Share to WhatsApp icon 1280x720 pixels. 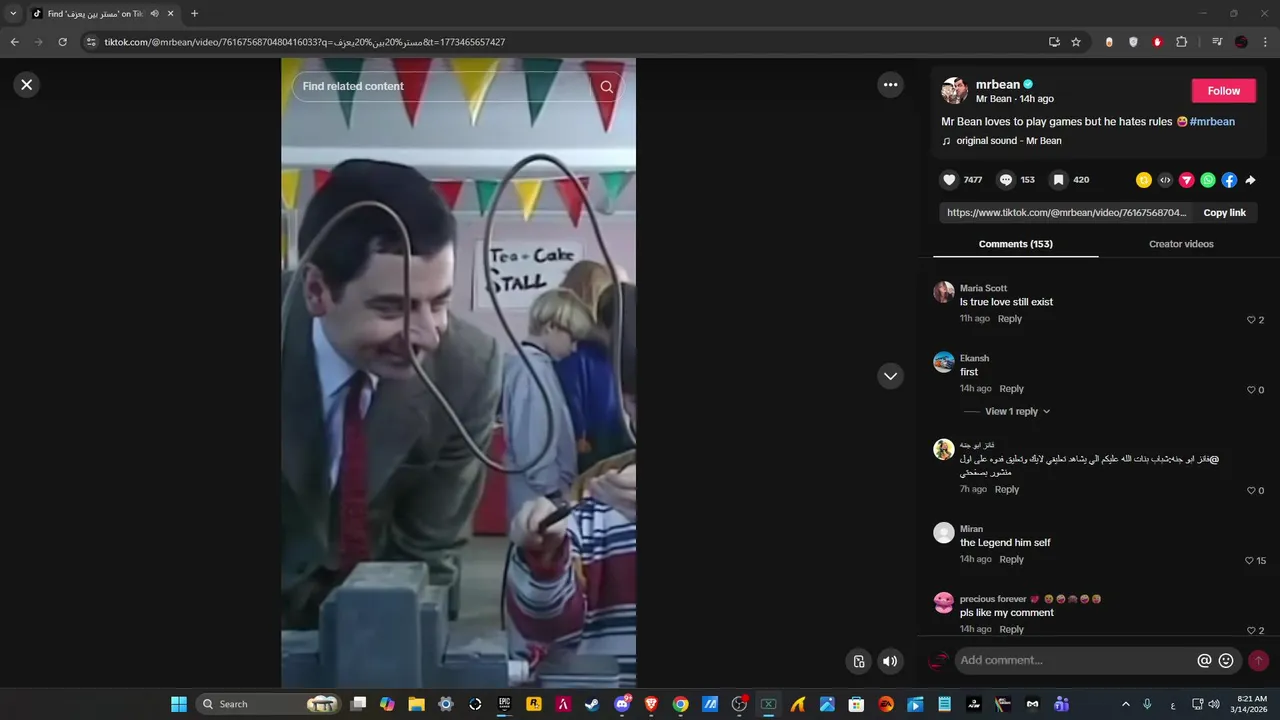point(1208,180)
